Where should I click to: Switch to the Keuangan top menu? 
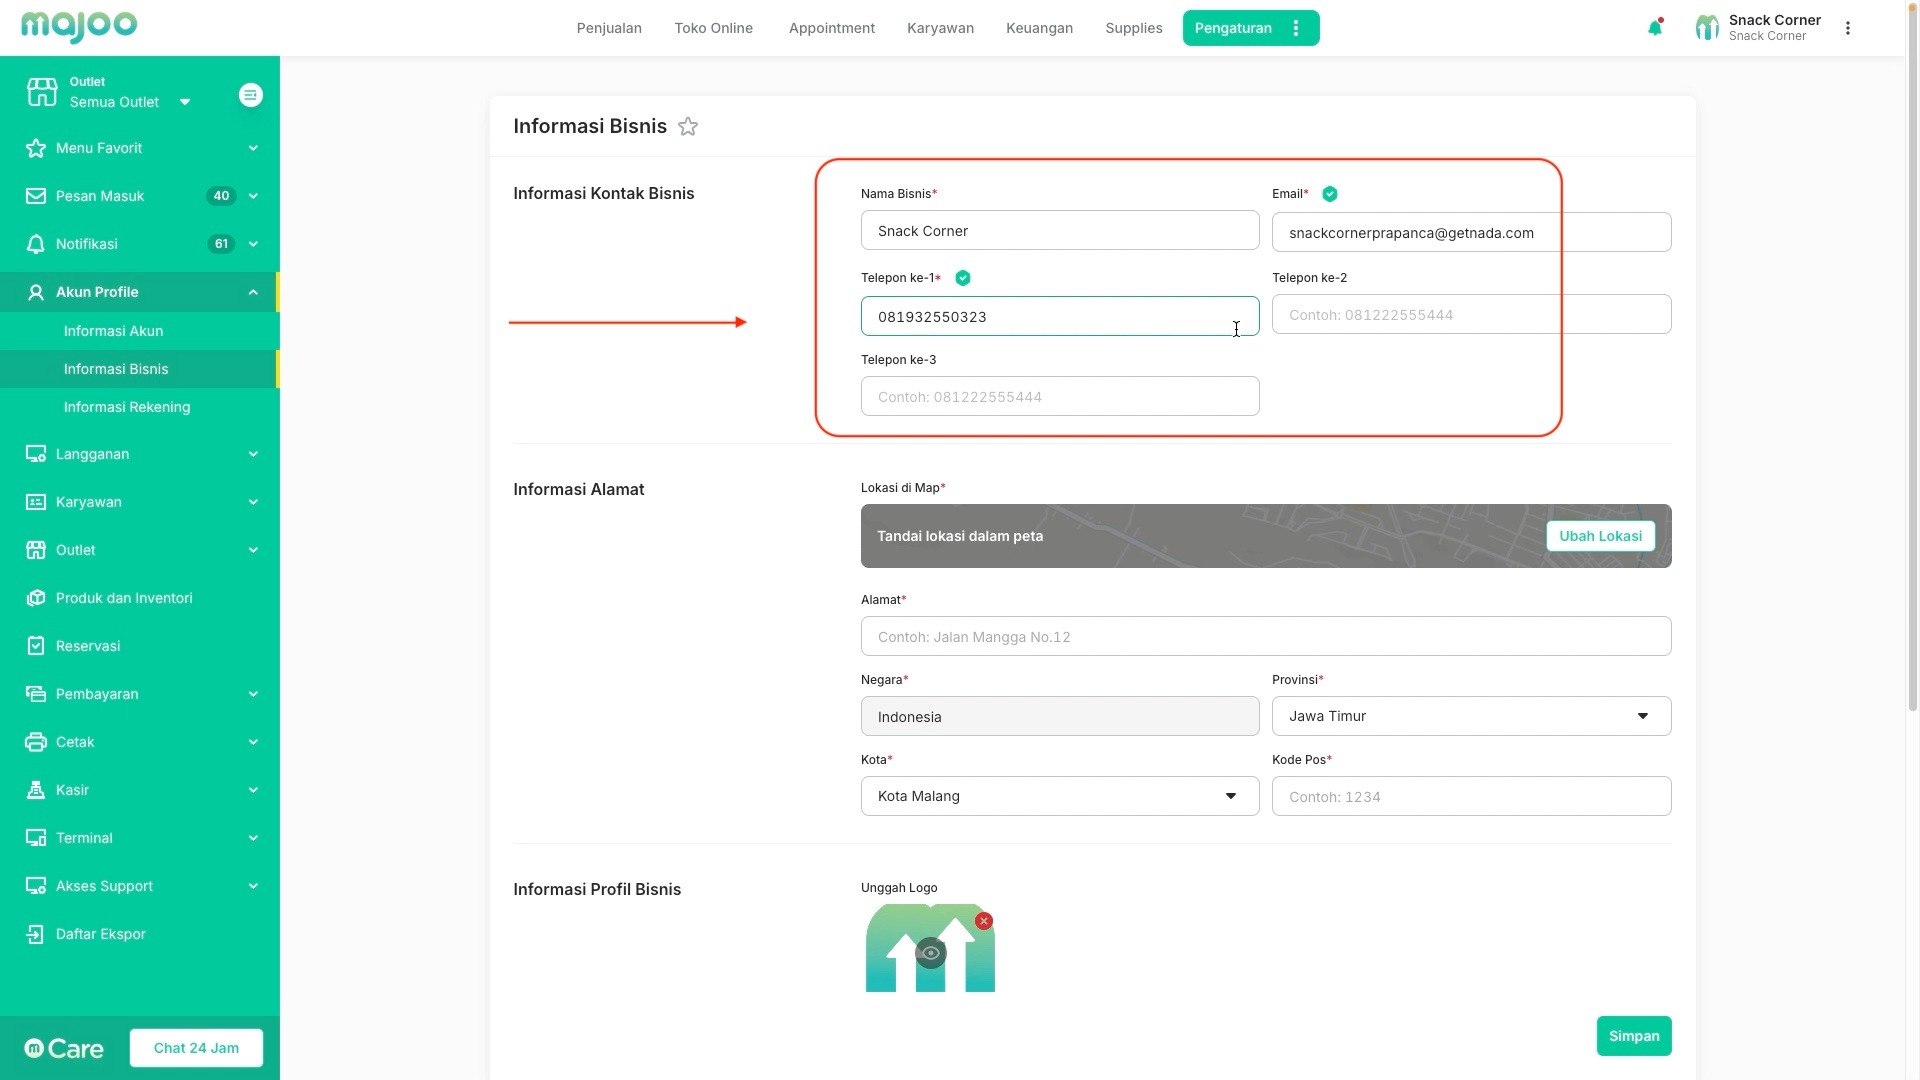[1039, 28]
